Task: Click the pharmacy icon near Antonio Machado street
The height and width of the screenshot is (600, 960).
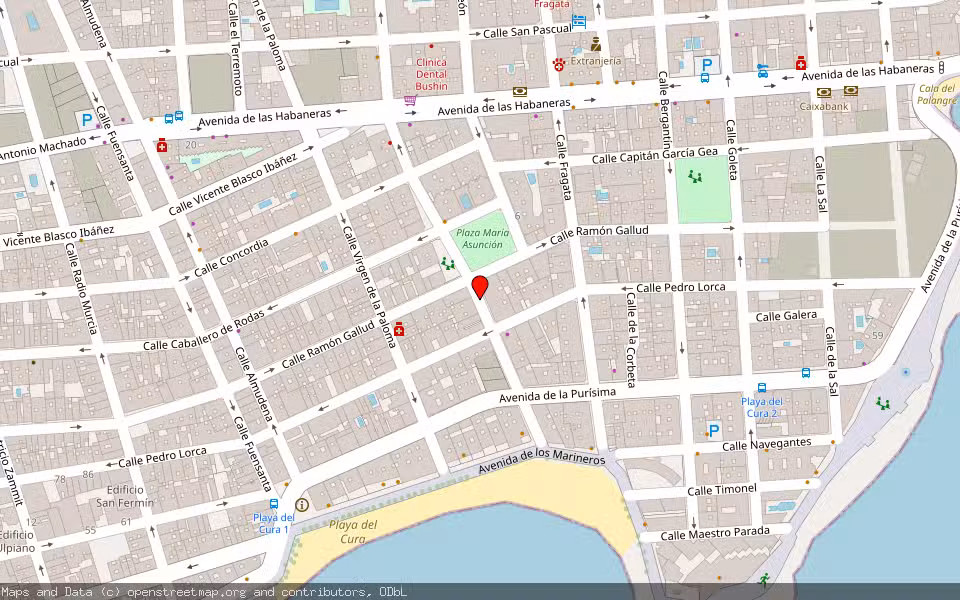Action: click(x=162, y=145)
